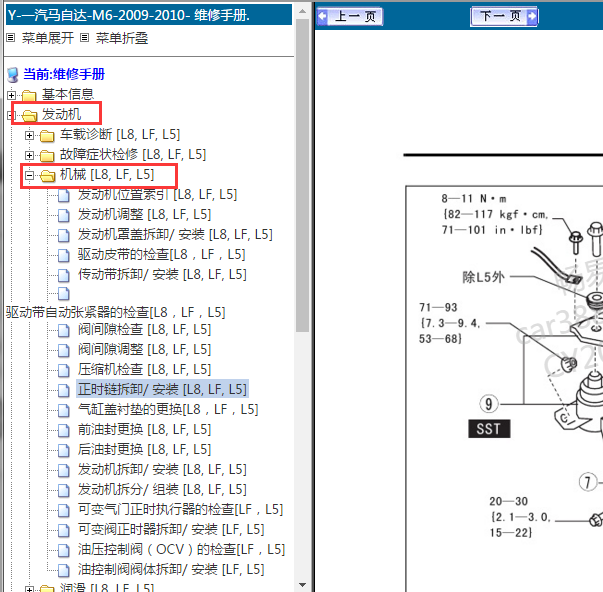Open 驱动皮带的检查[L8，LF，L5] page
Image resolution: width=603 pixels, height=592 pixels.
[162, 254]
